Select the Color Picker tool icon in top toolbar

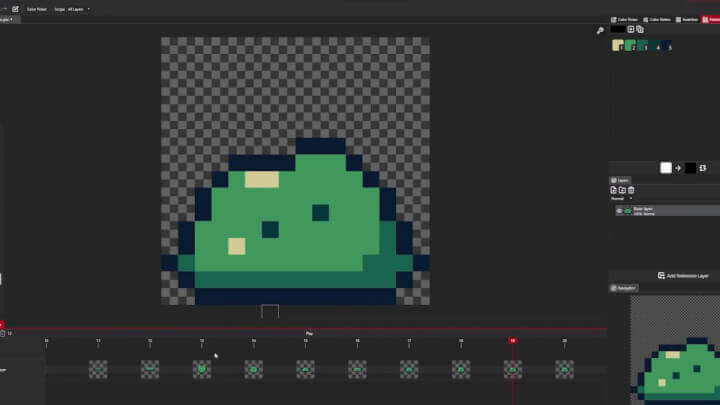pos(15,9)
